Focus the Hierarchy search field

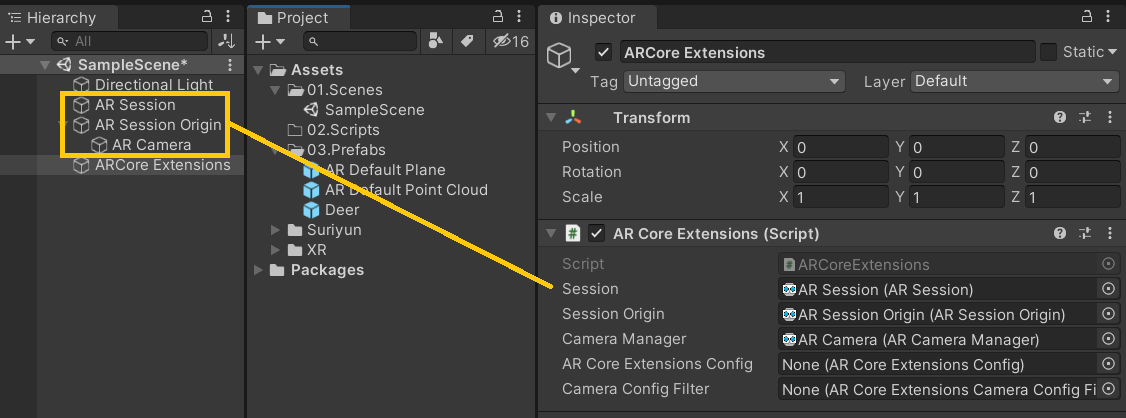(131, 42)
